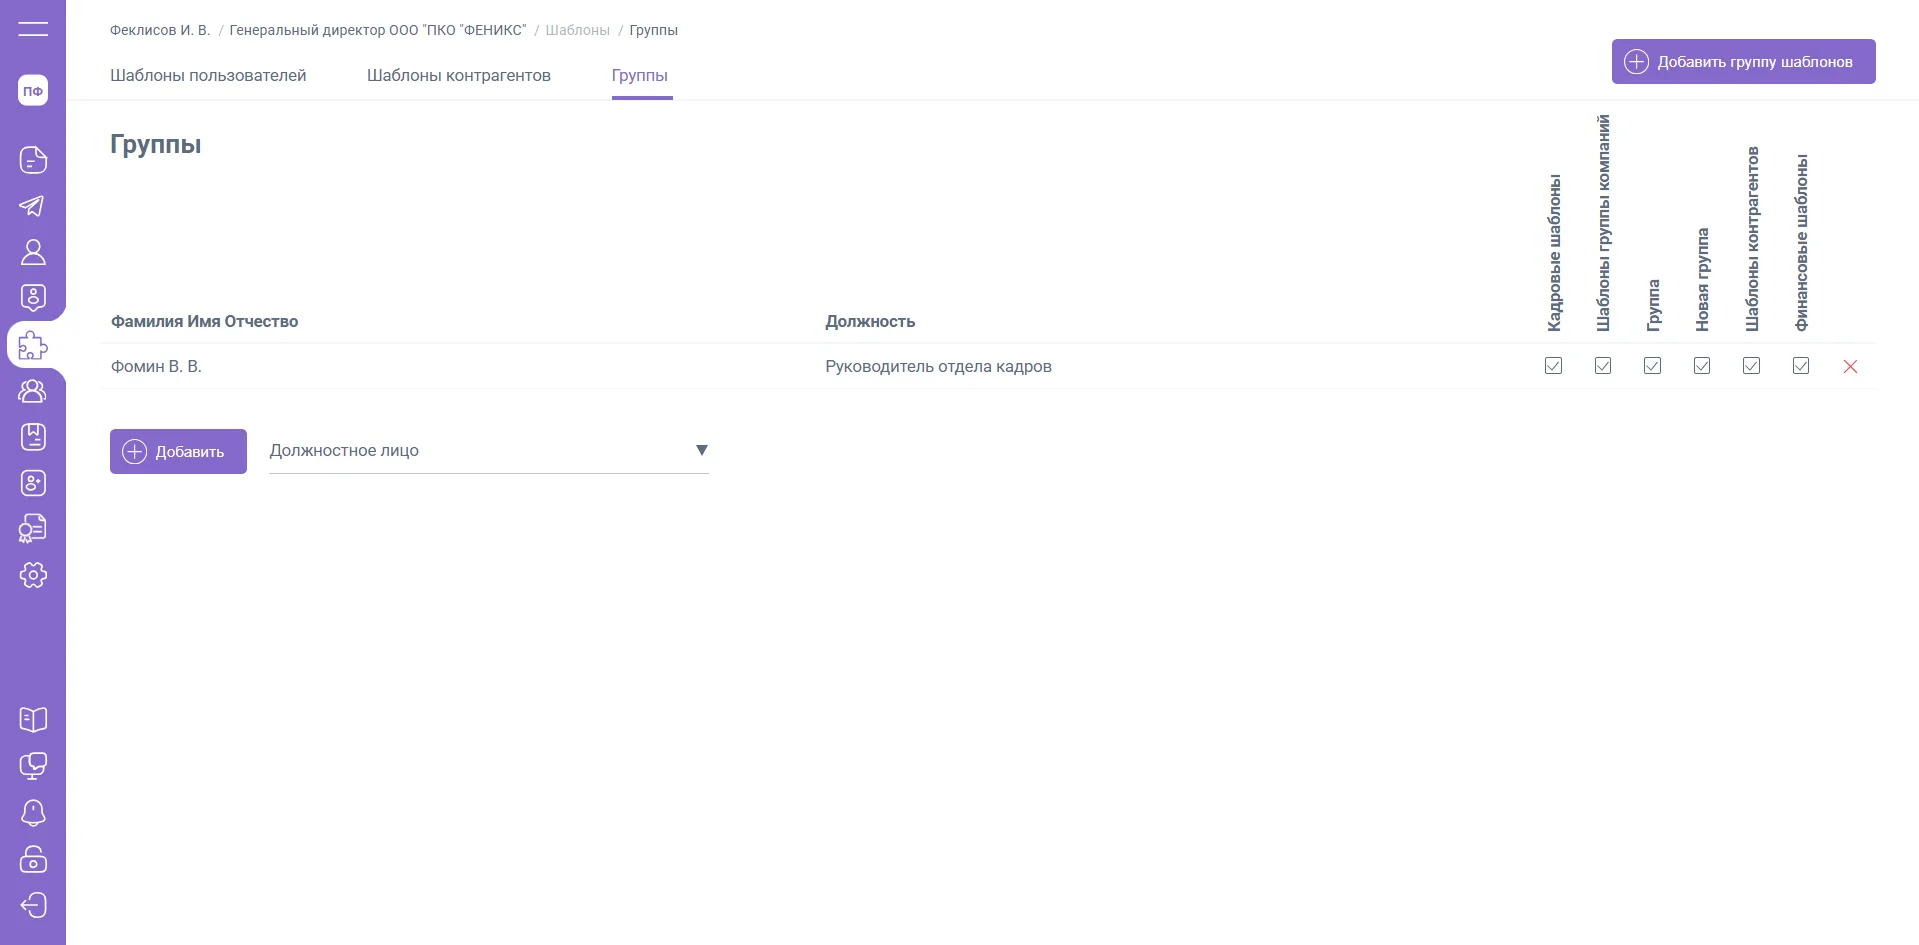Open the hamburger menu in the sidebar
Screen dimensions: 1919x945
click(33, 29)
